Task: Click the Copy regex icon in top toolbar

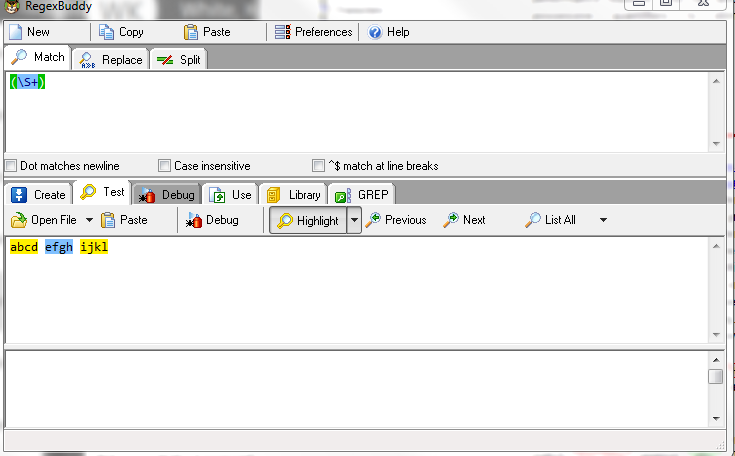Action: (106, 32)
